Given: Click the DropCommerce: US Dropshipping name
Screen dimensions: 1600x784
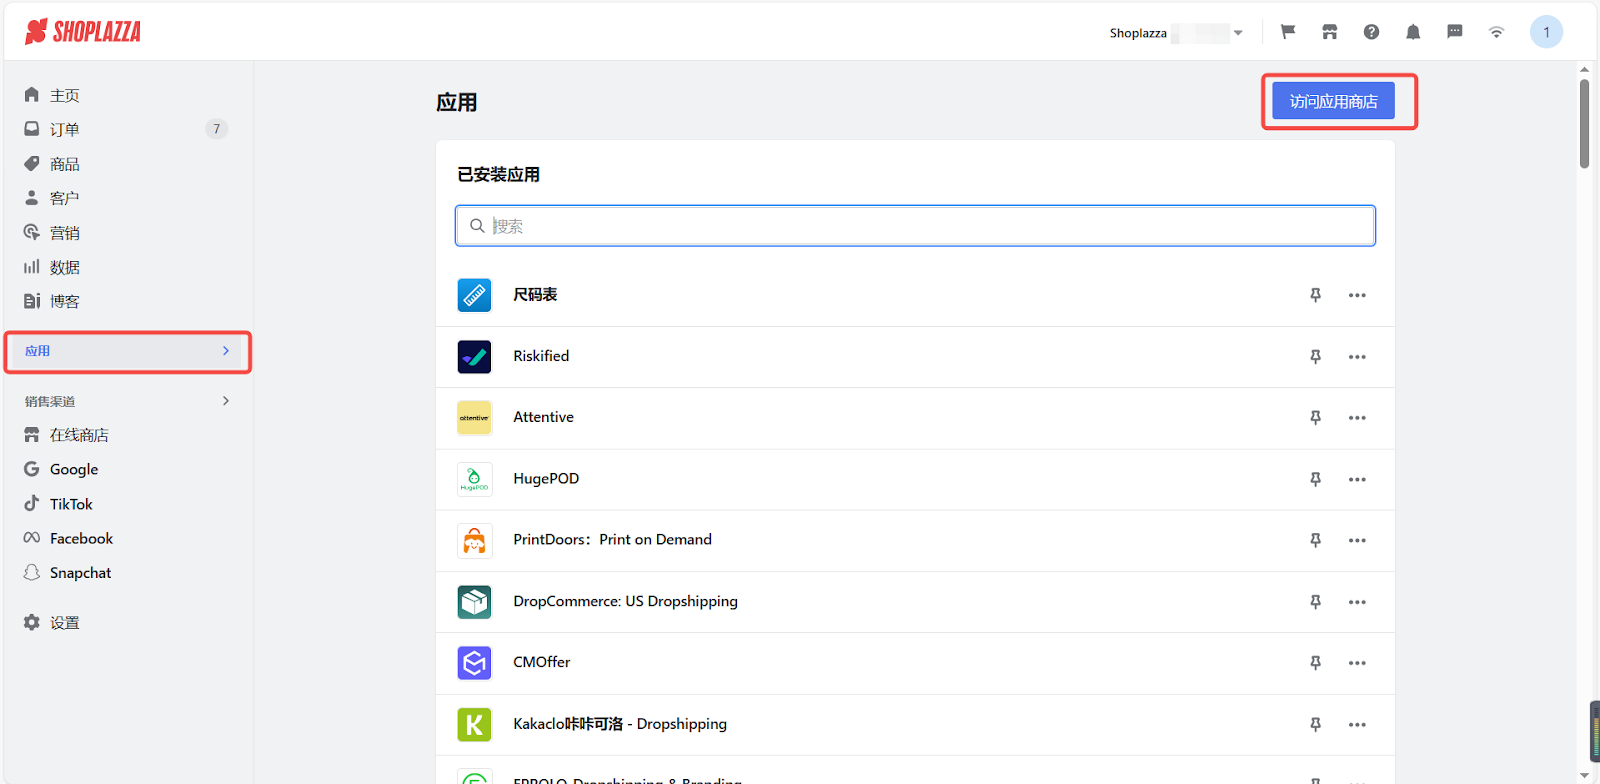Looking at the screenshot, I should [x=626, y=601].
